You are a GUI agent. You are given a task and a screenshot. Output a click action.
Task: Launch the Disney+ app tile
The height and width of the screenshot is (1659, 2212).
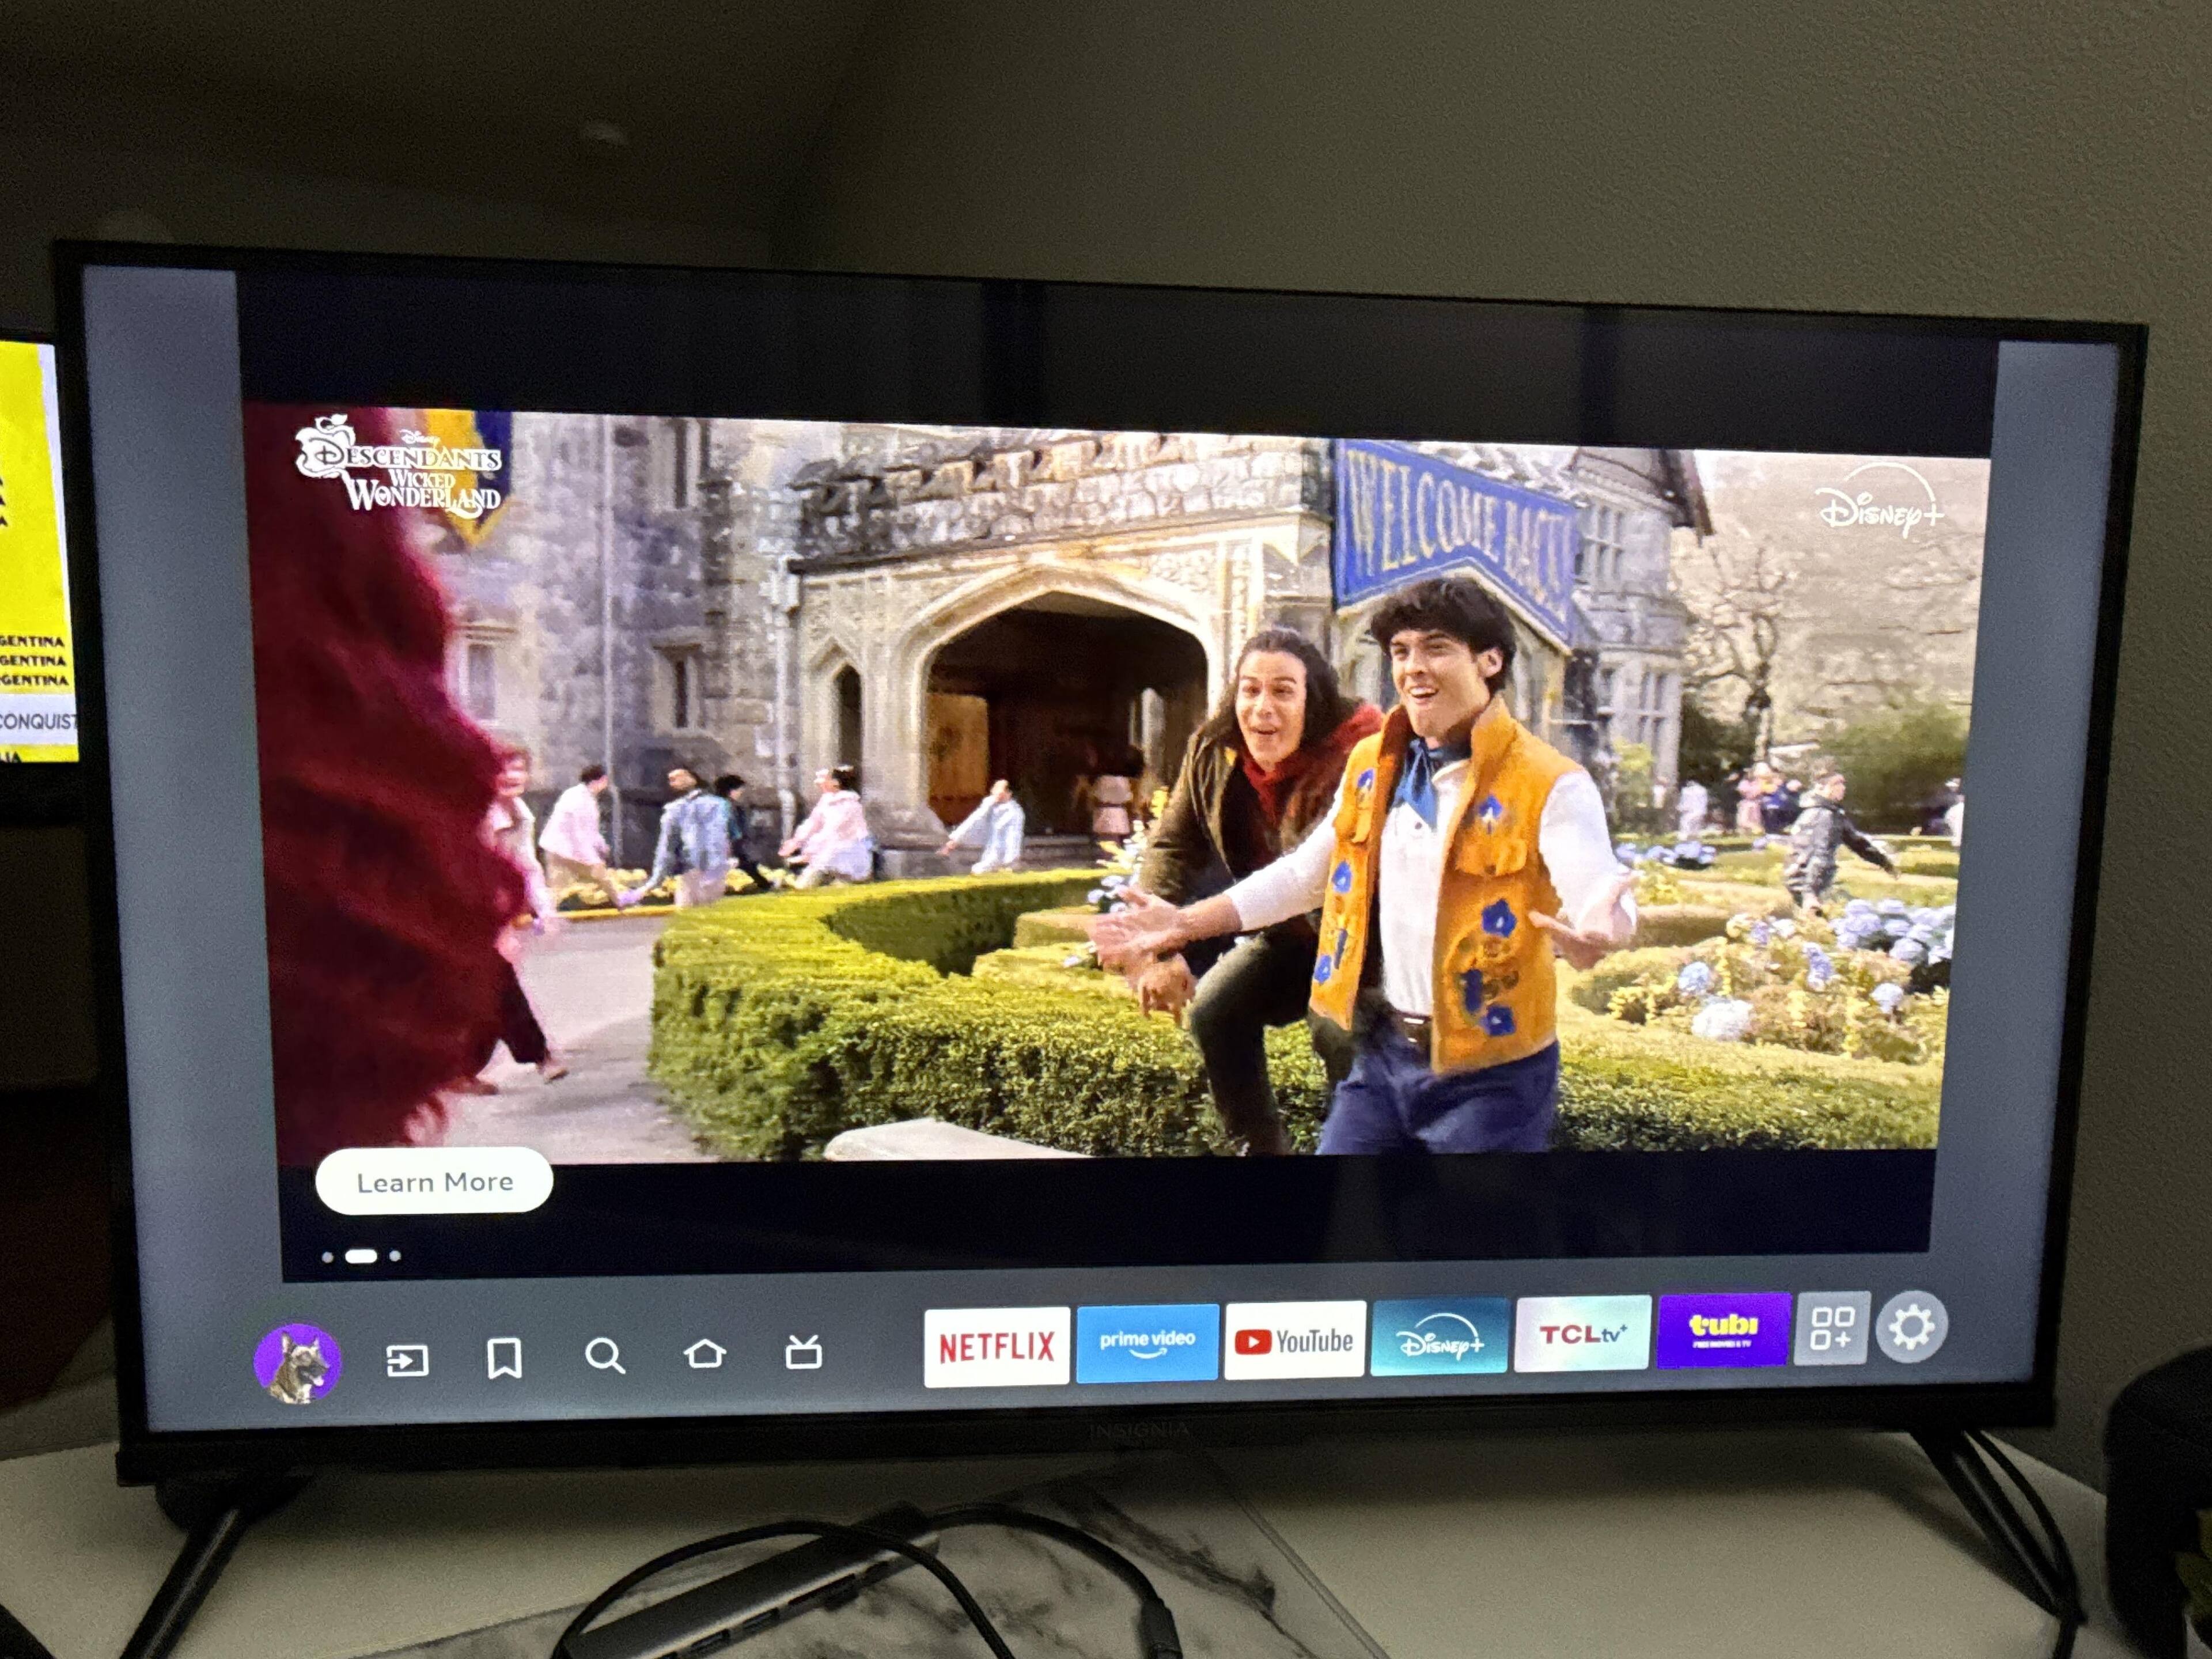pyautogui.click(x=1439, y=1336)
